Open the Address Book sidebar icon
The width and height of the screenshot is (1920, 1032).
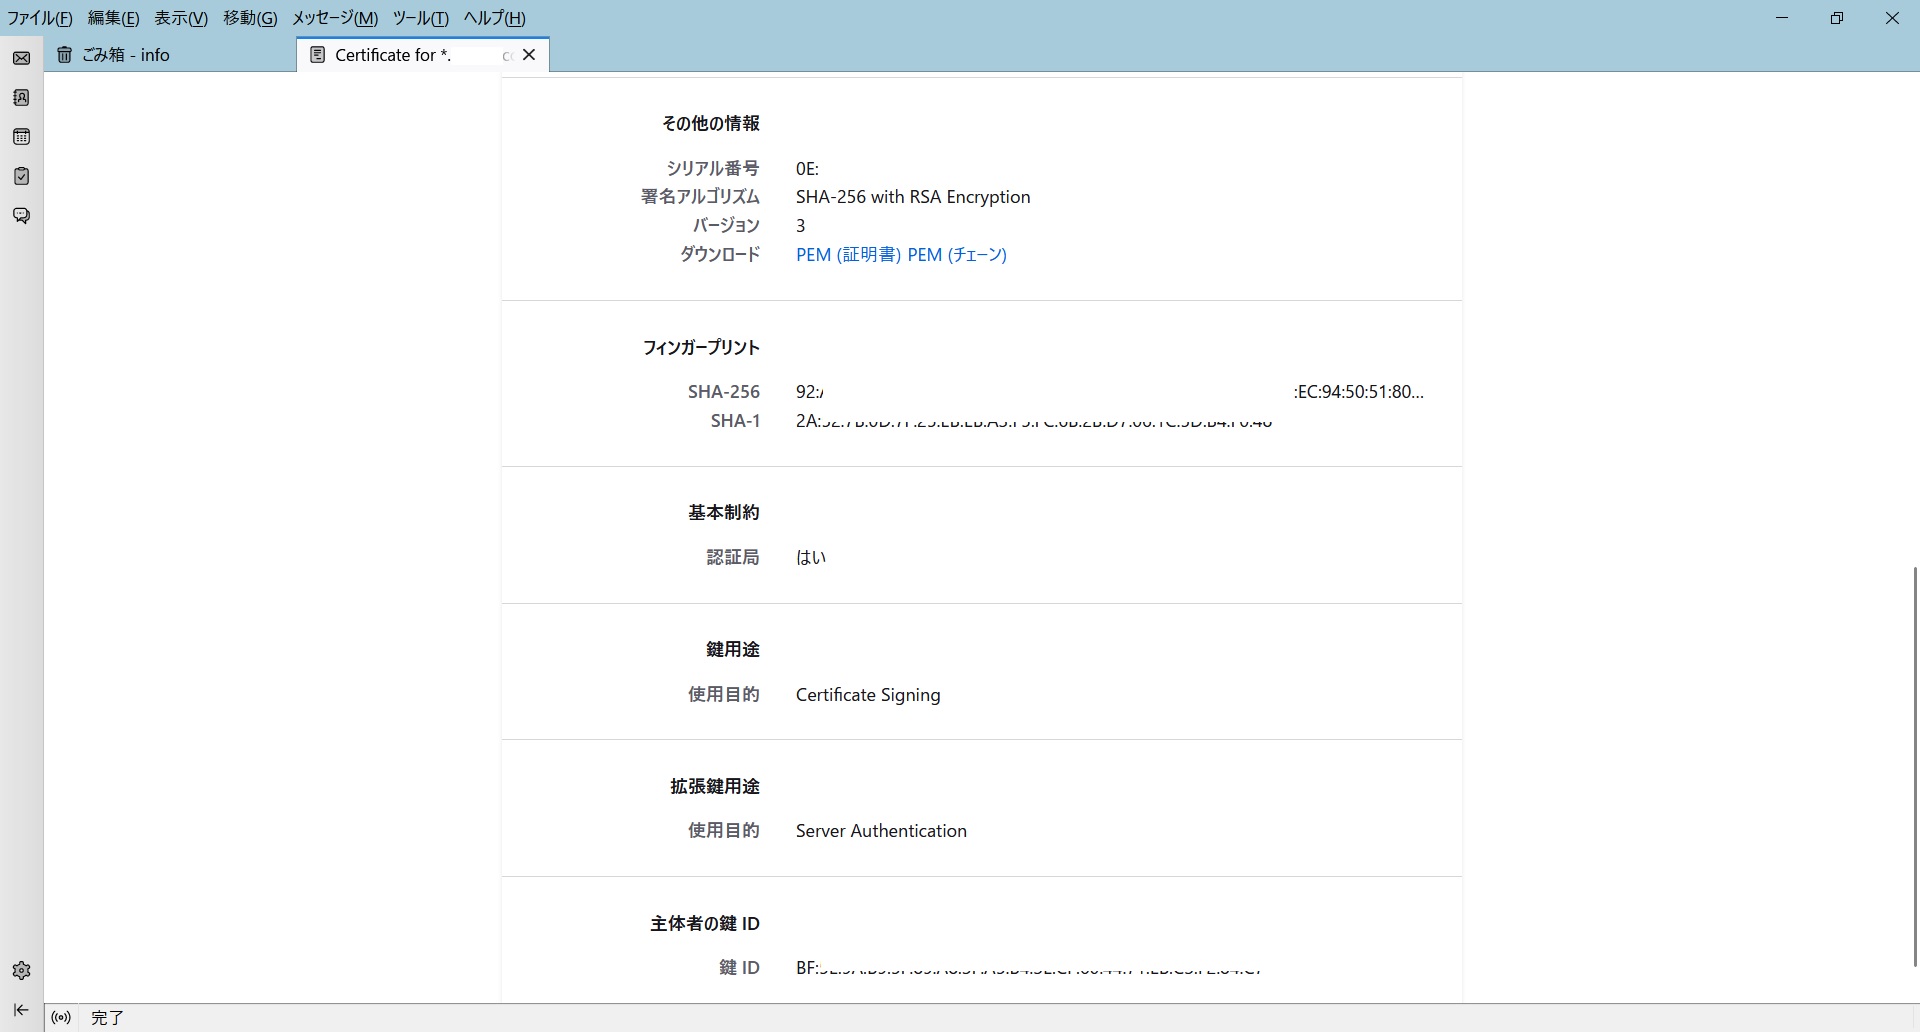pos(21,97)
